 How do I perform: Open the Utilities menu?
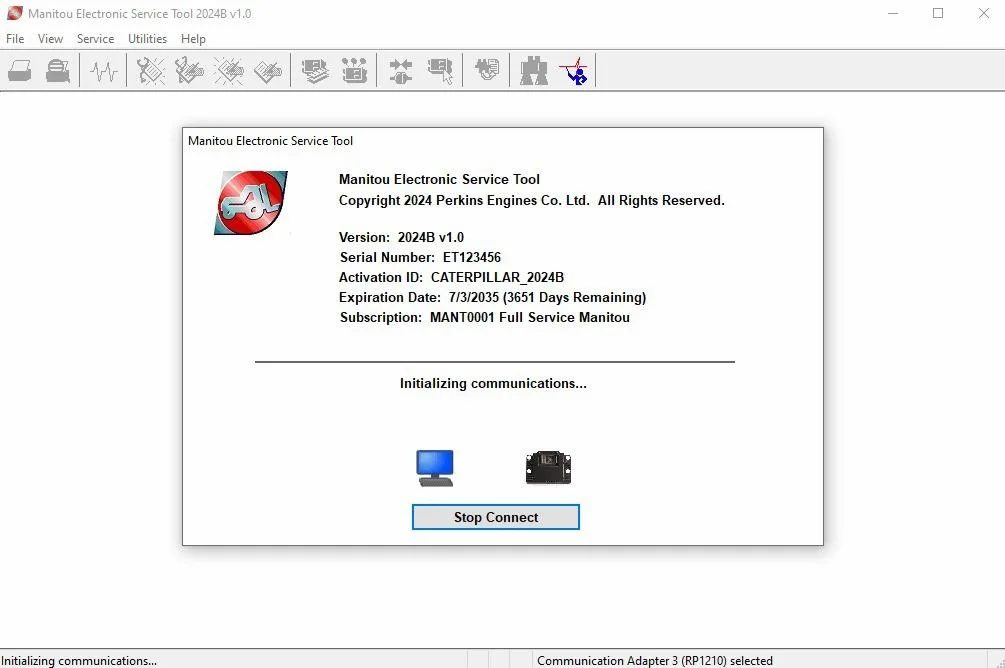pos(147,39)
